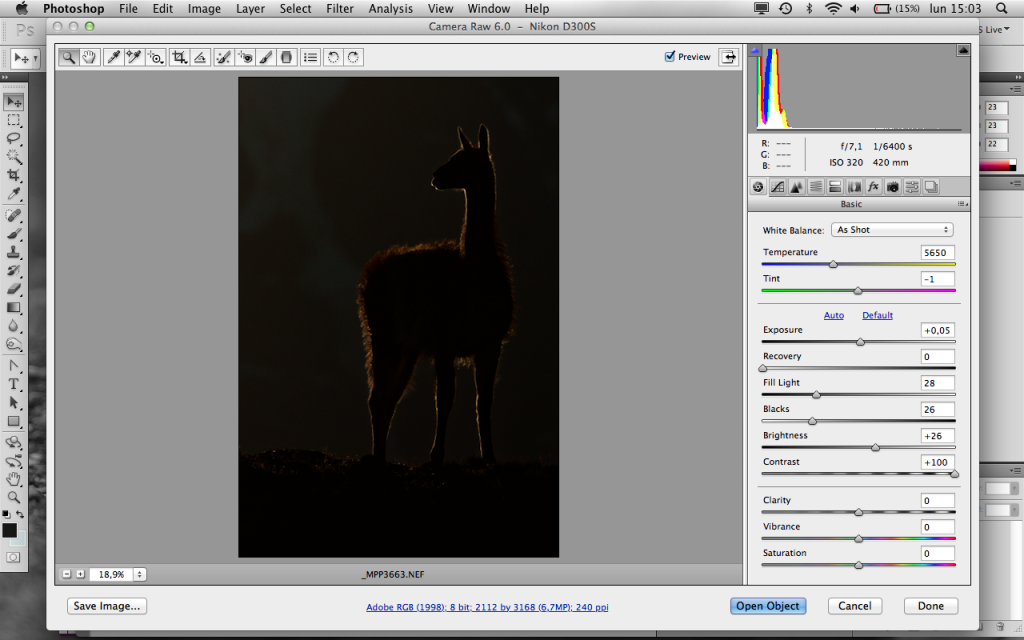1024x640 pixels.
Task: Click the Done button
Action: coord(931,606)
